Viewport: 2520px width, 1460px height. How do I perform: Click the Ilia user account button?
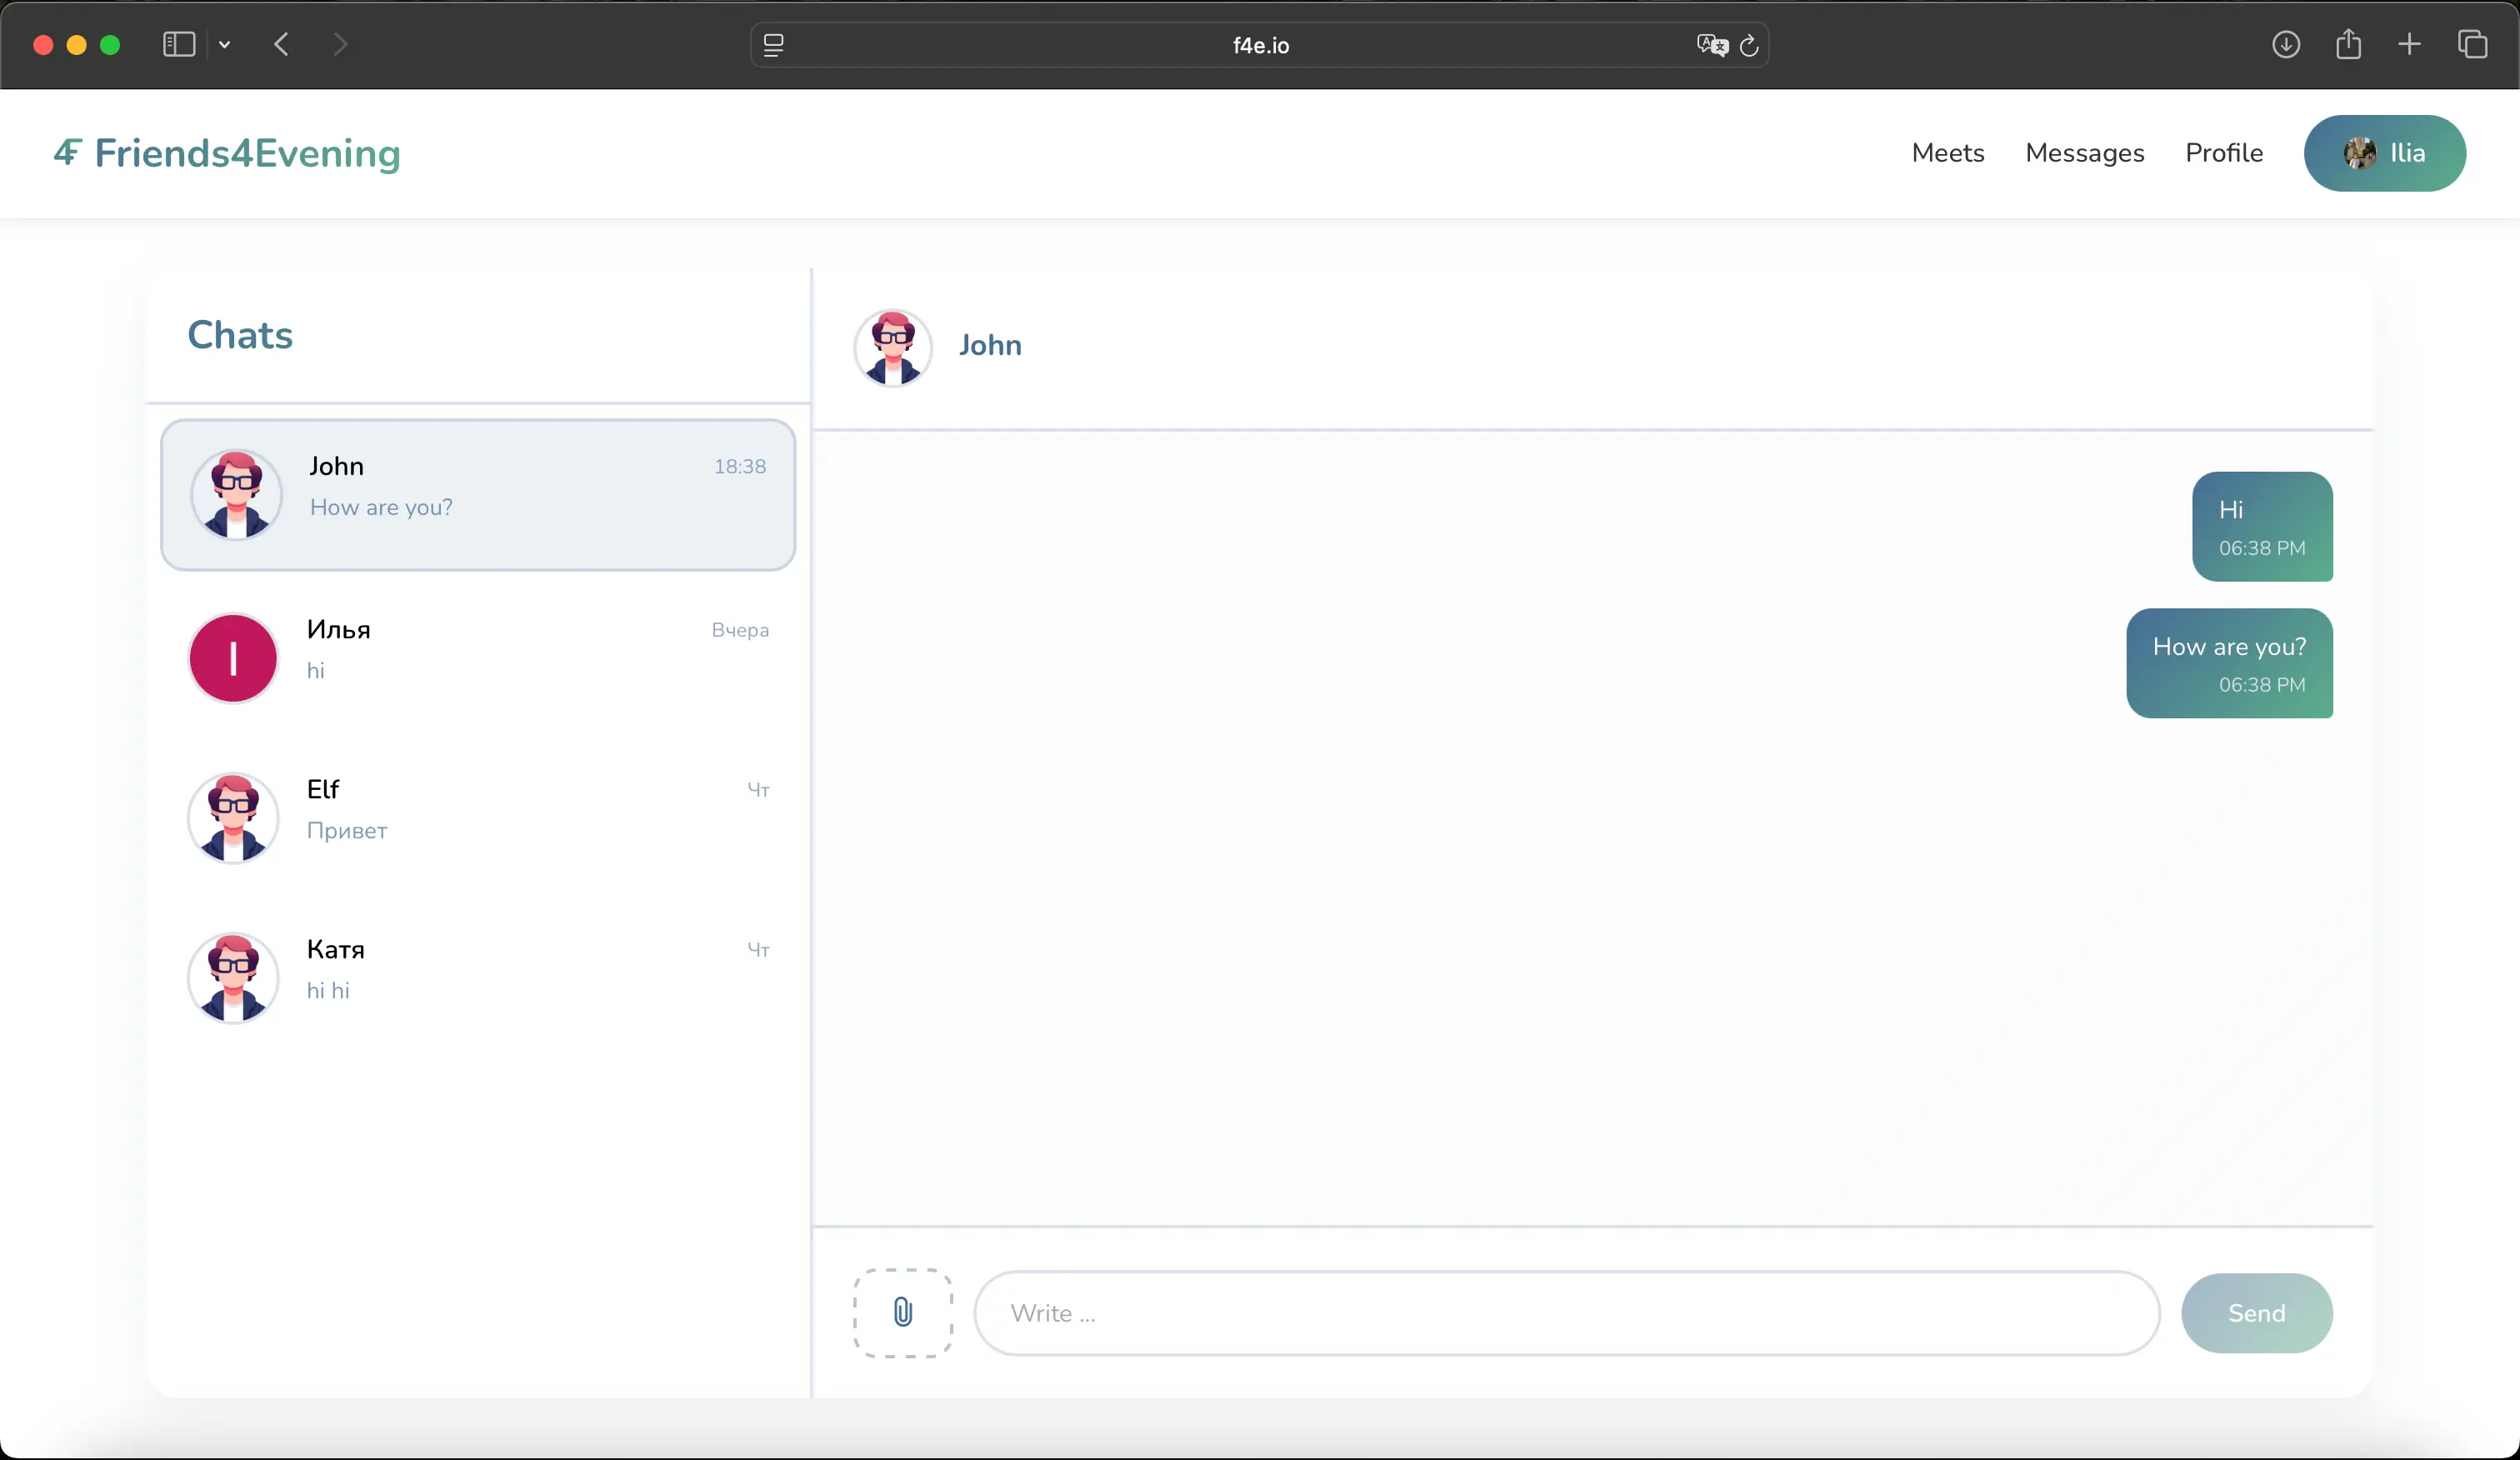2384,153
